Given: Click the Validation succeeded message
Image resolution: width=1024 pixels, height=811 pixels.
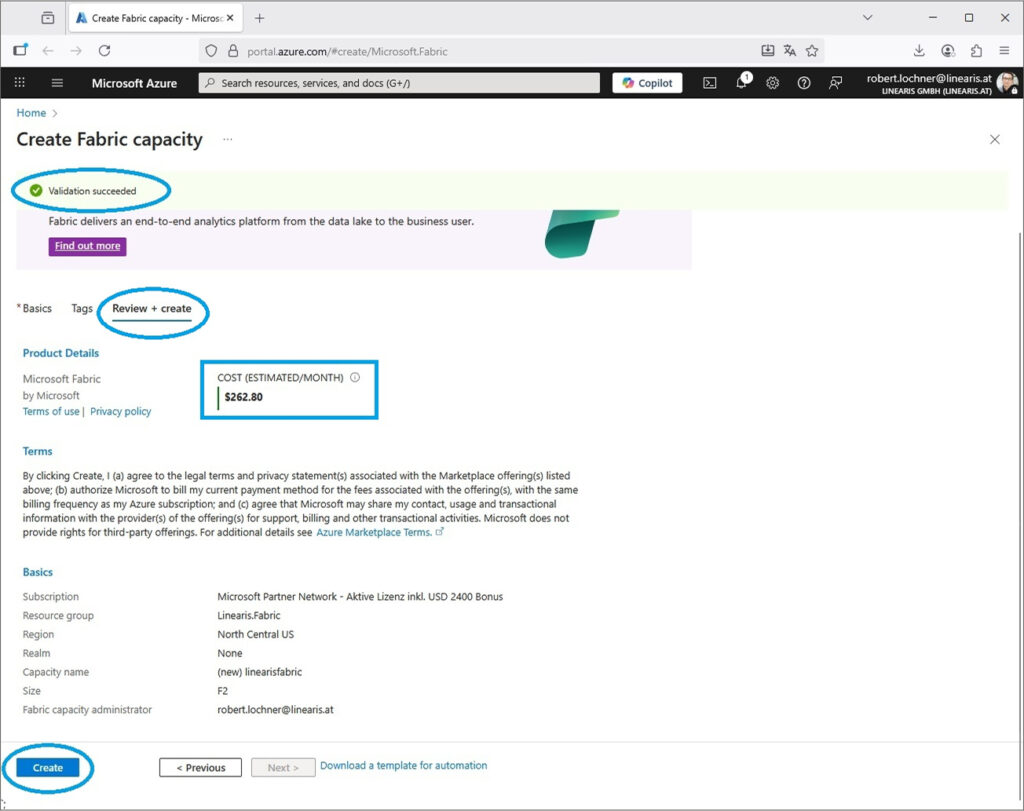Looking at the screenshot, I should (92, 191).
